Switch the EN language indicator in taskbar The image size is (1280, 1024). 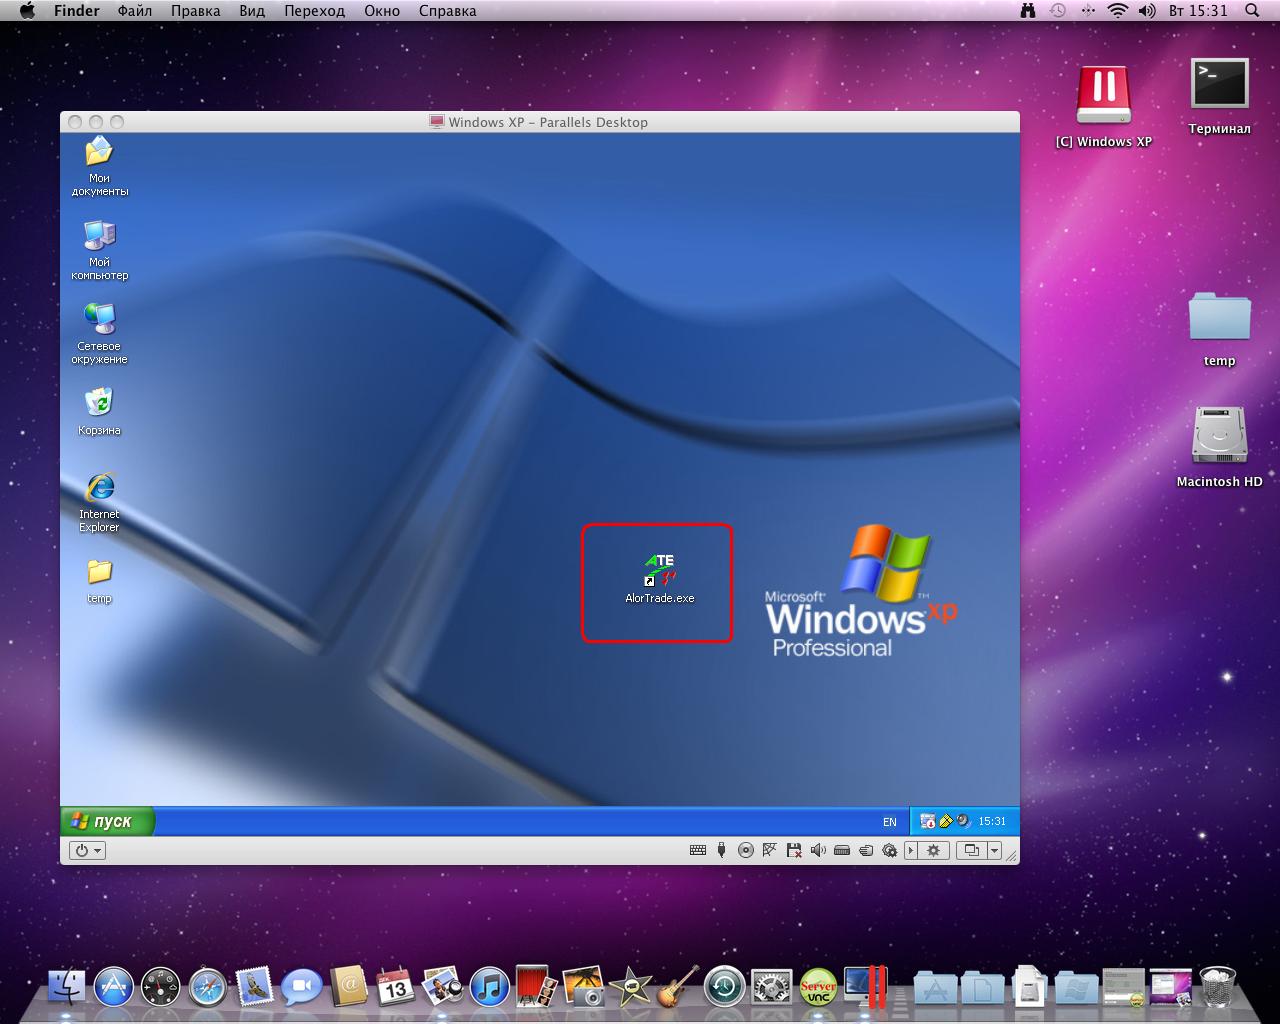tap(890, 822)
